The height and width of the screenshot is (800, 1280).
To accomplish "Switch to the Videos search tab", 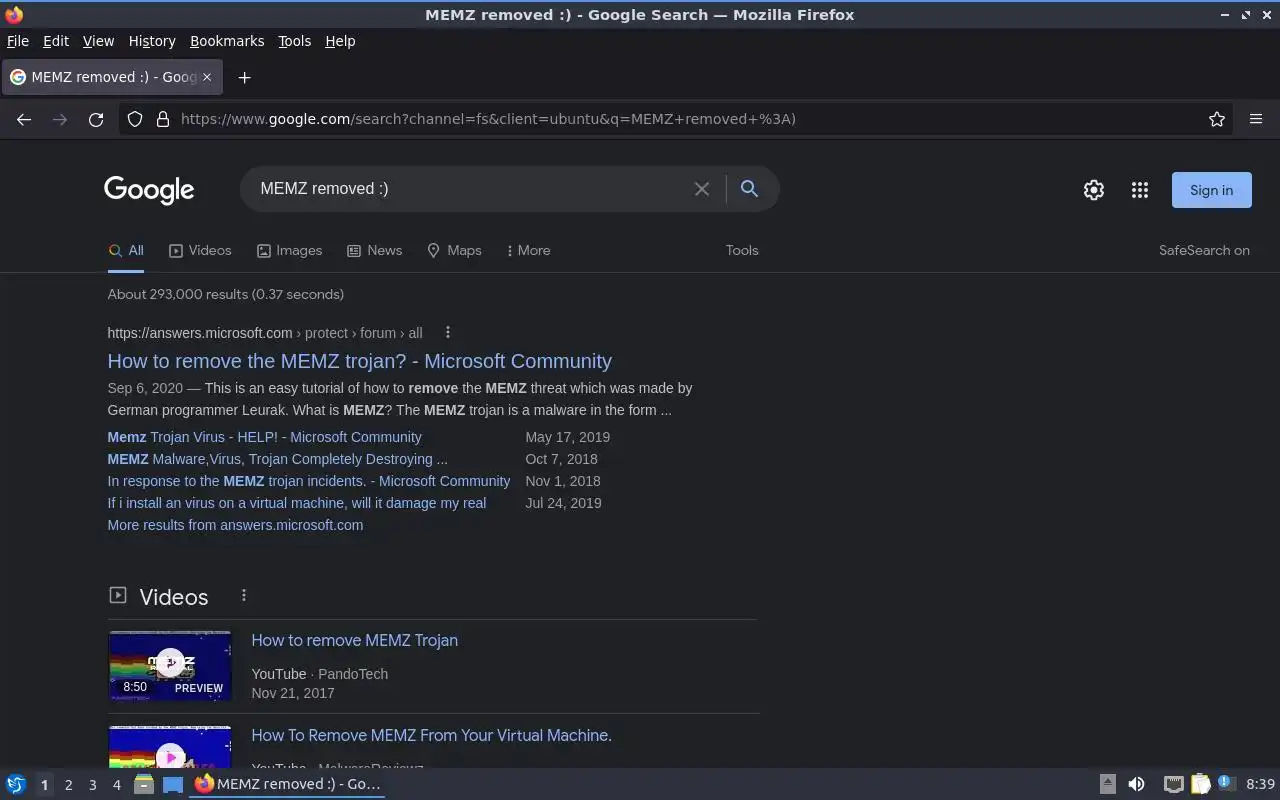I will [x=200, y=250].
